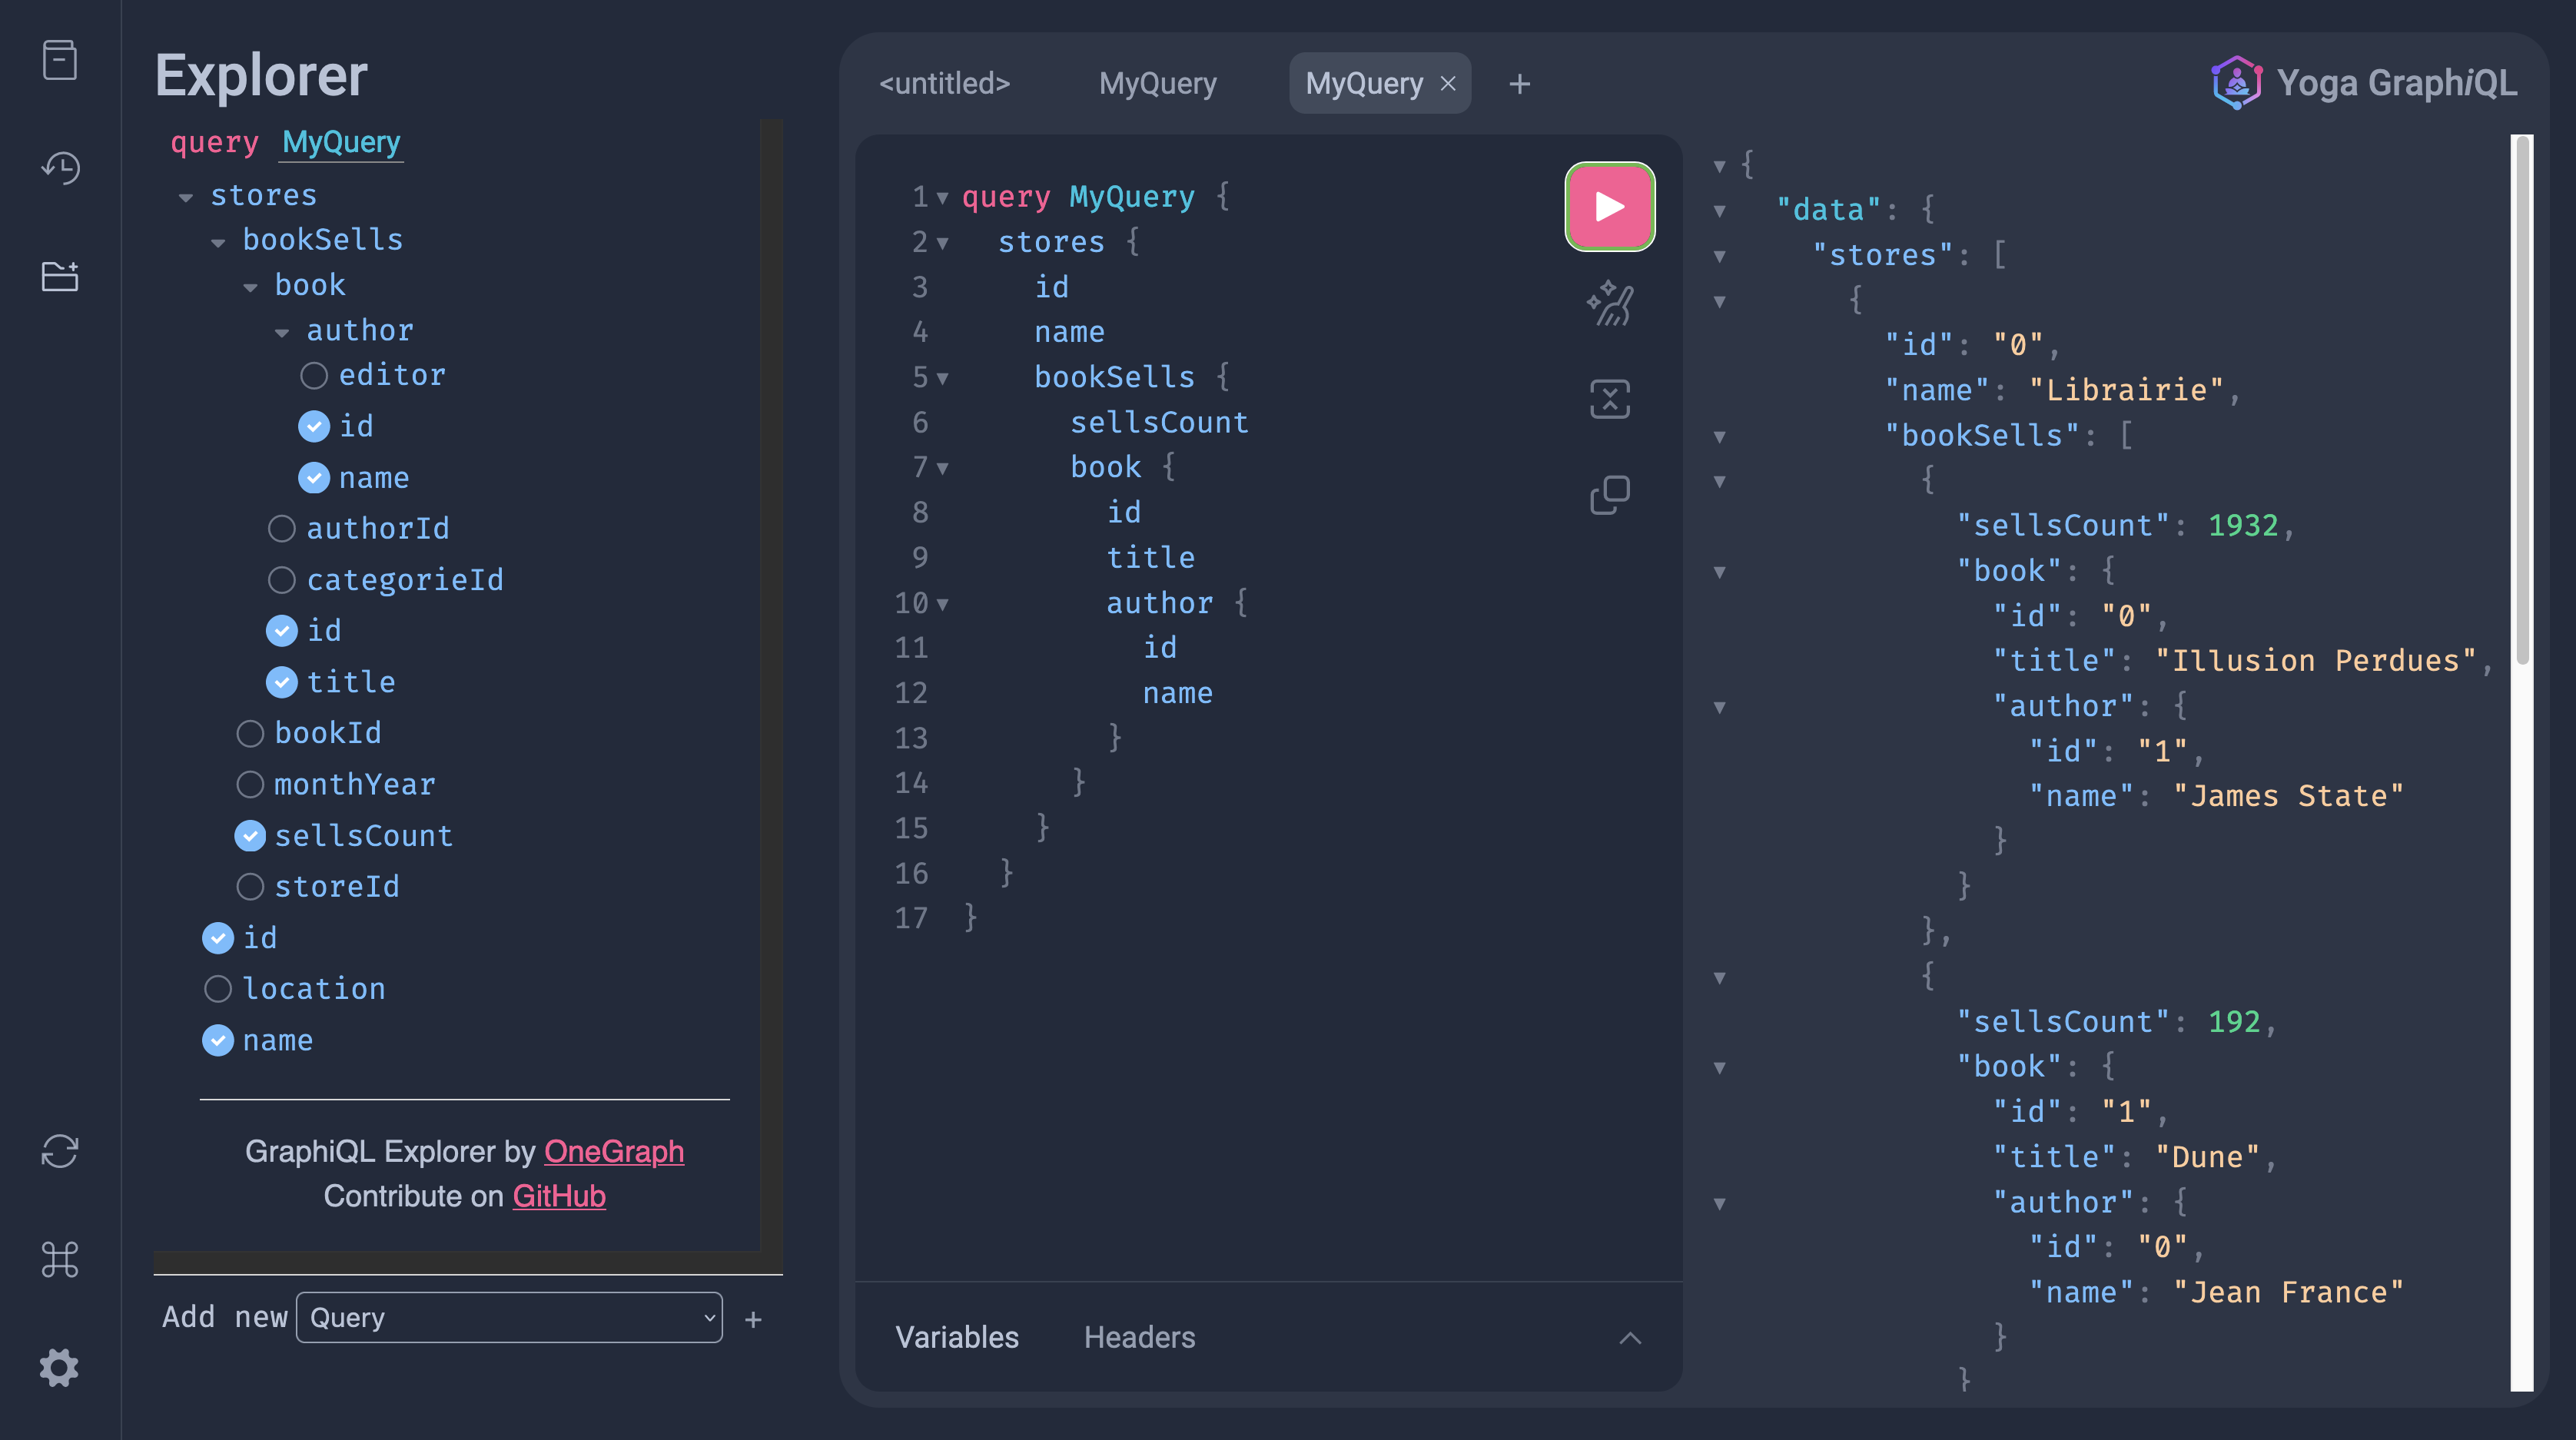The width and height of the screenshot is (2576, 1440).
Task: Show query history from the clock icon
Action: [60, 168]
